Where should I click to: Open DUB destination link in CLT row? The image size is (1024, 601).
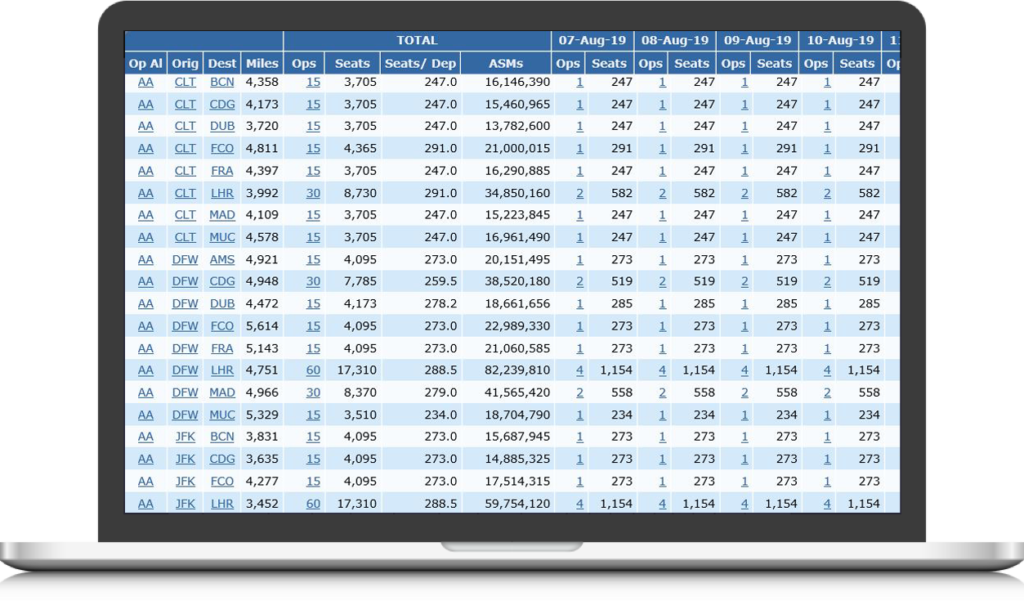click(222, 126)
